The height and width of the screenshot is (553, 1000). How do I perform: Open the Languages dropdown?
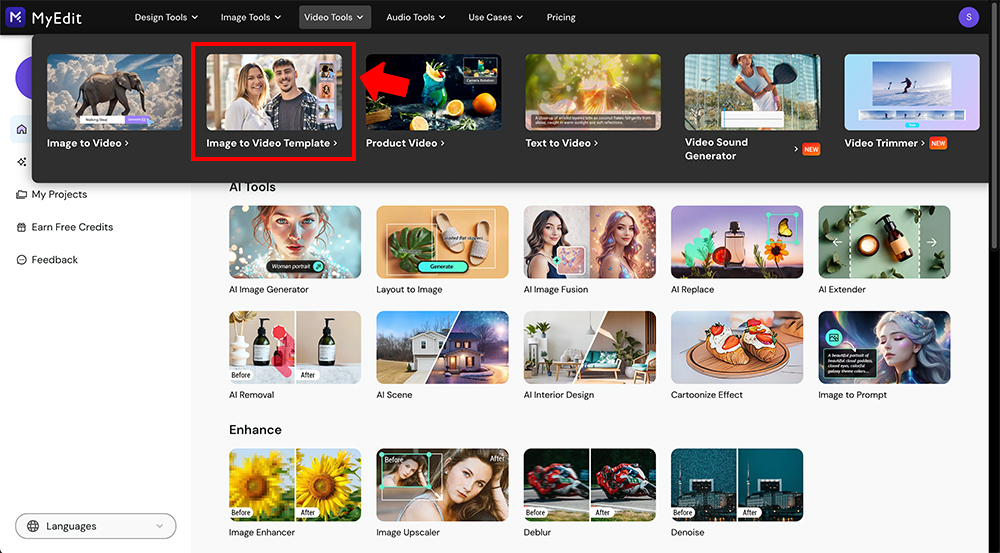96,526
